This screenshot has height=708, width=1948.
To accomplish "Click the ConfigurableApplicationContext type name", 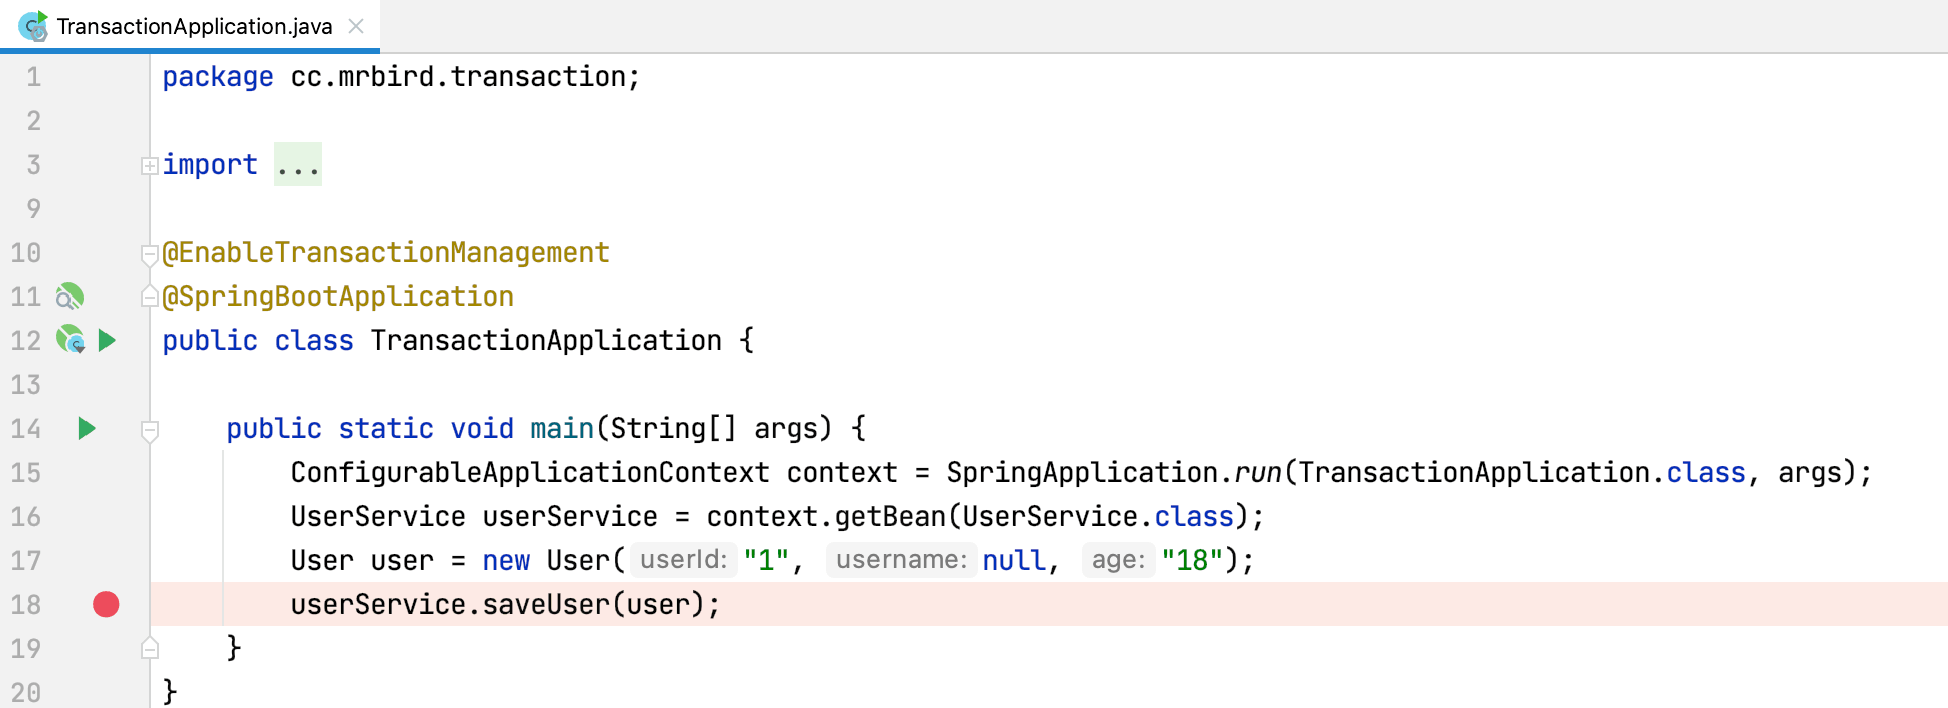I will 530,473.
